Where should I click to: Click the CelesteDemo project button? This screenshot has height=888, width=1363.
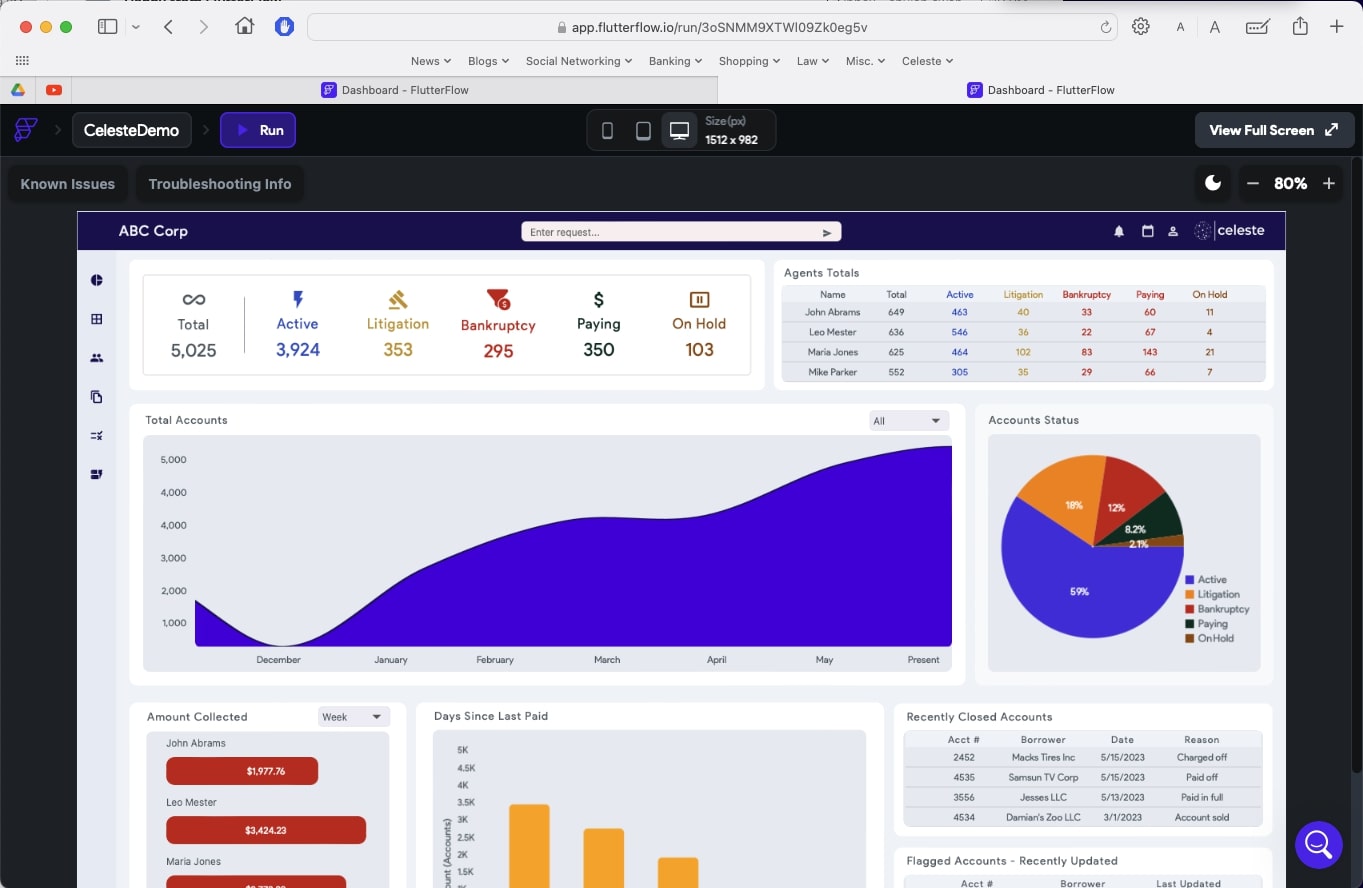click(x=131, y=130)
